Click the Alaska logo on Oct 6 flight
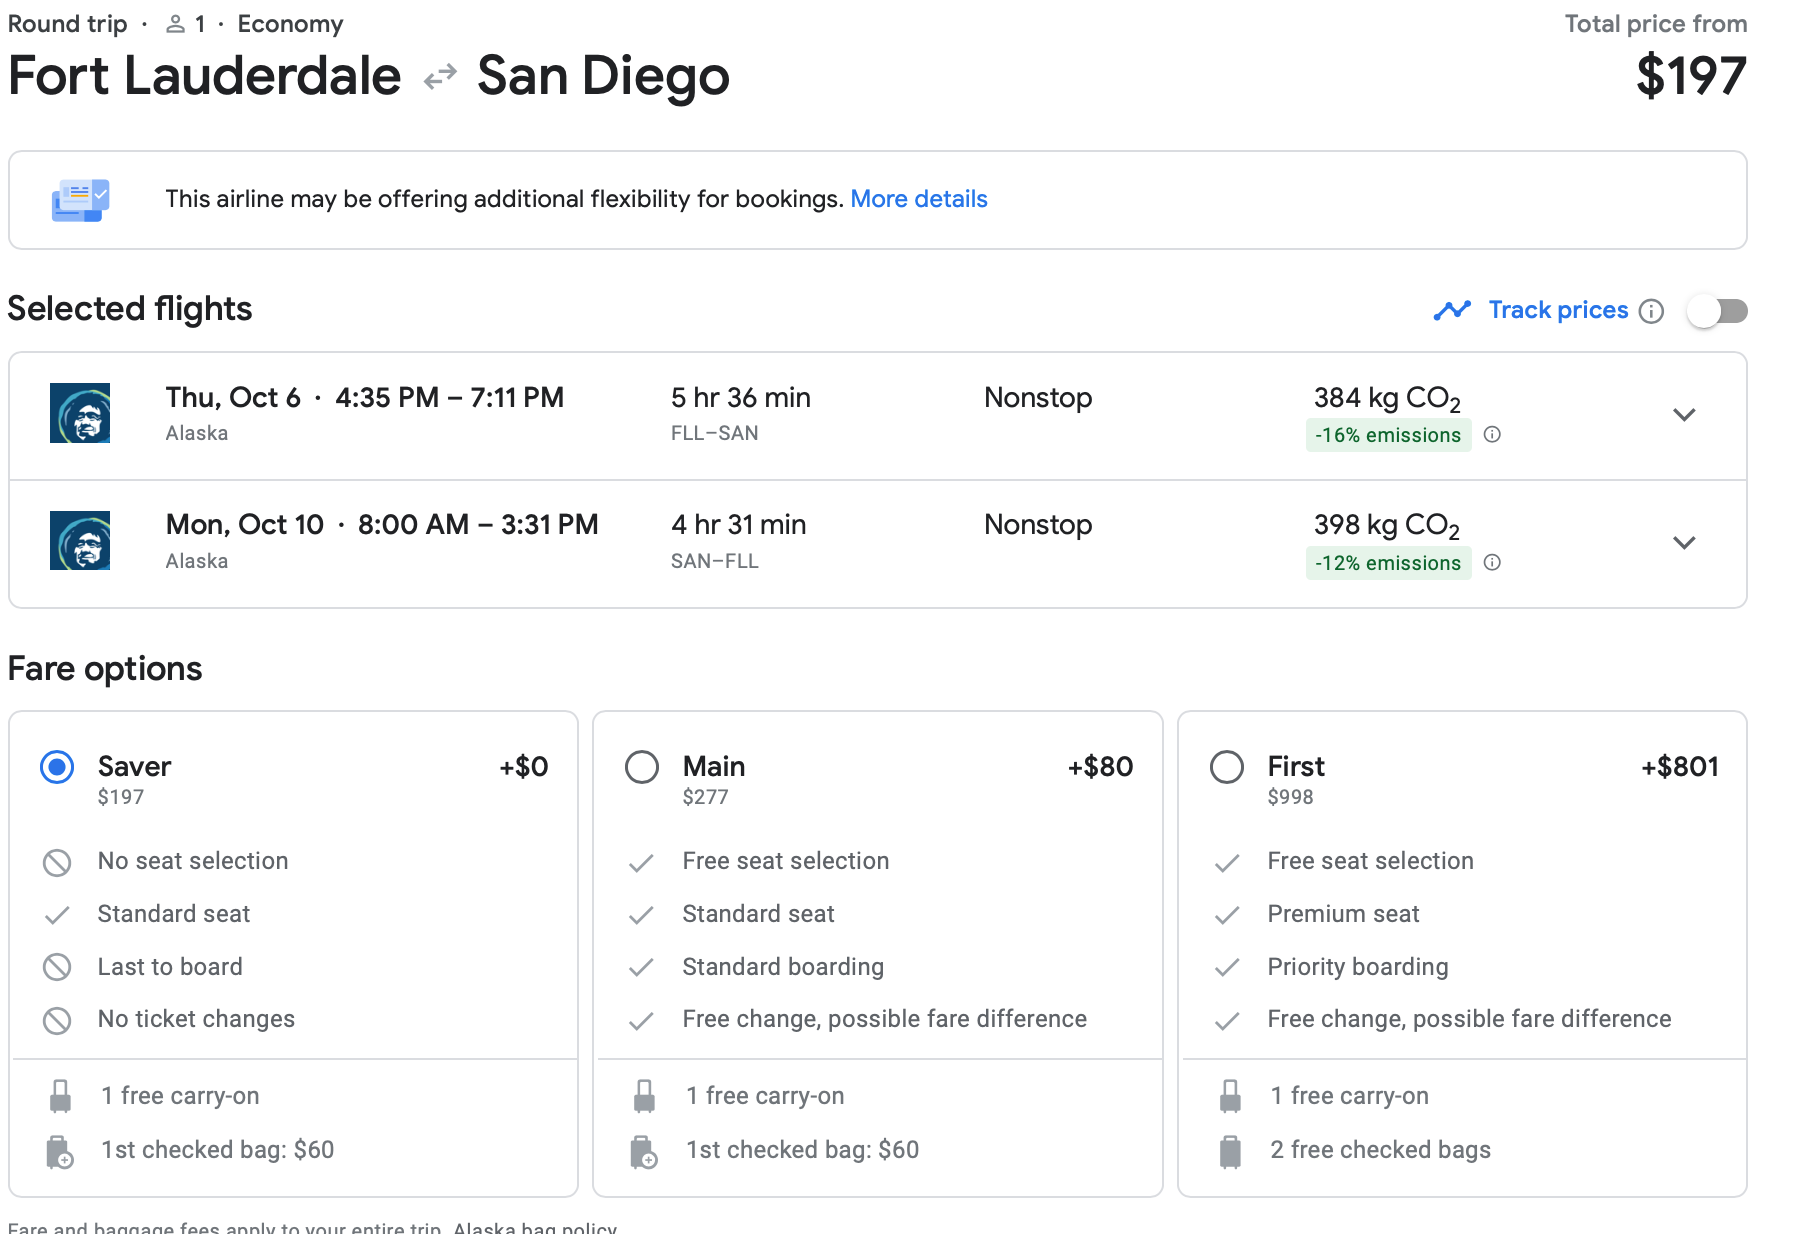Screen dimensions: 1796x1234 tap(80, 413)
